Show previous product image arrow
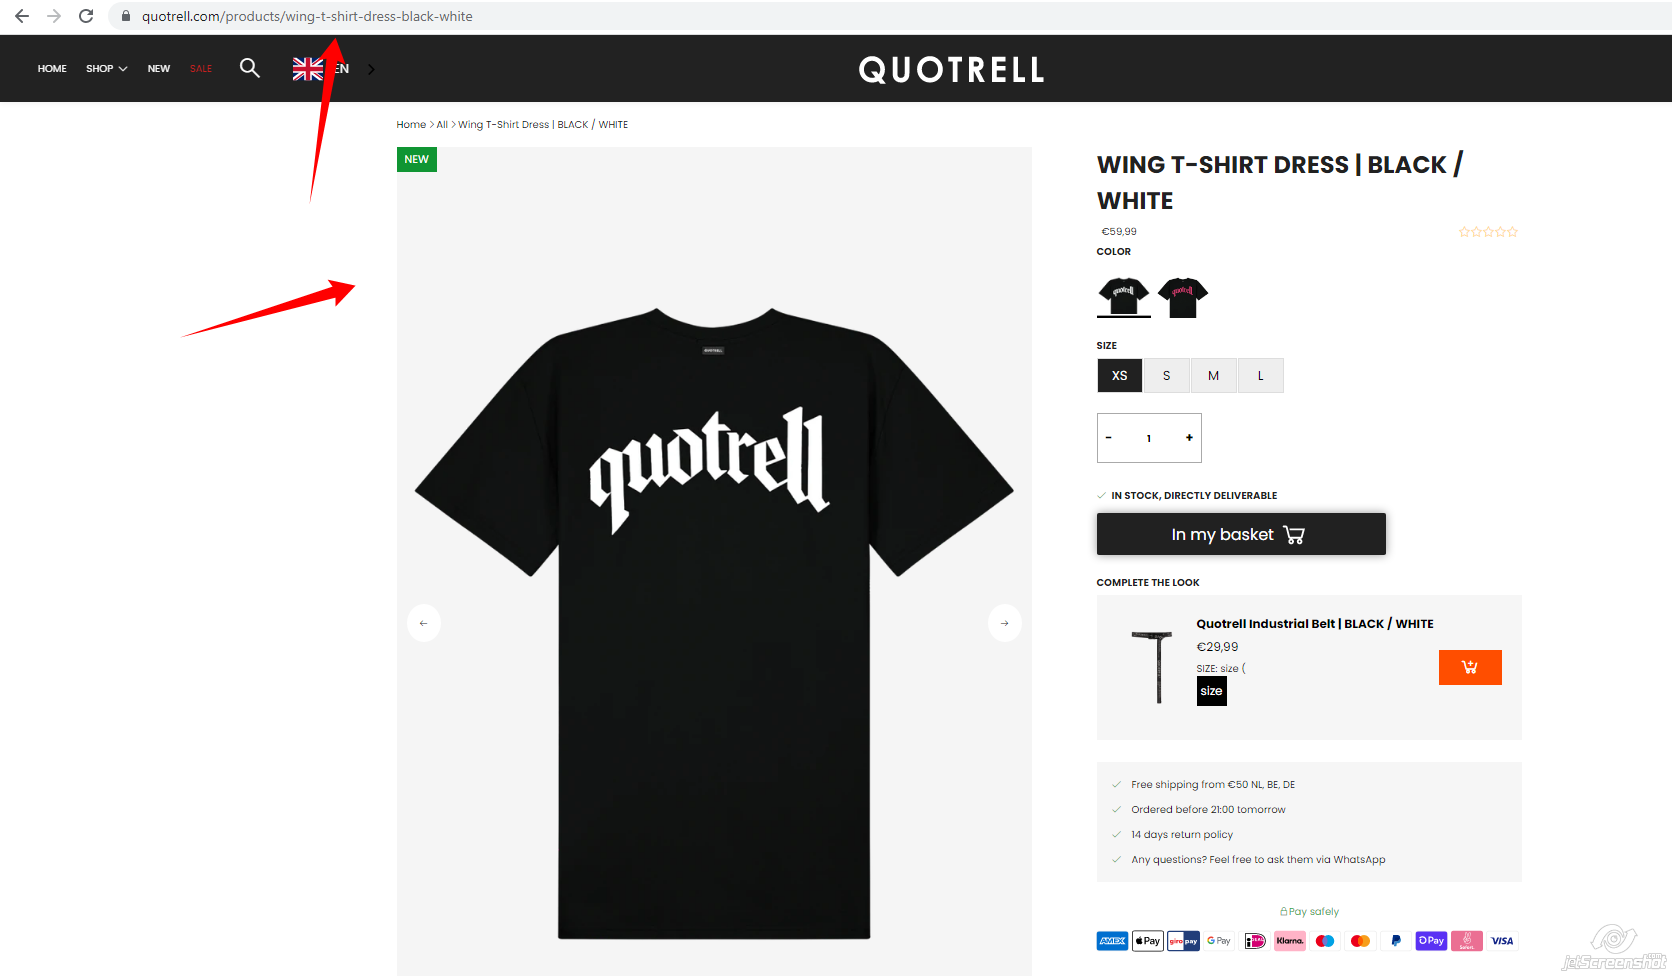The image size is (1672, 976). [x=424, y=623]
